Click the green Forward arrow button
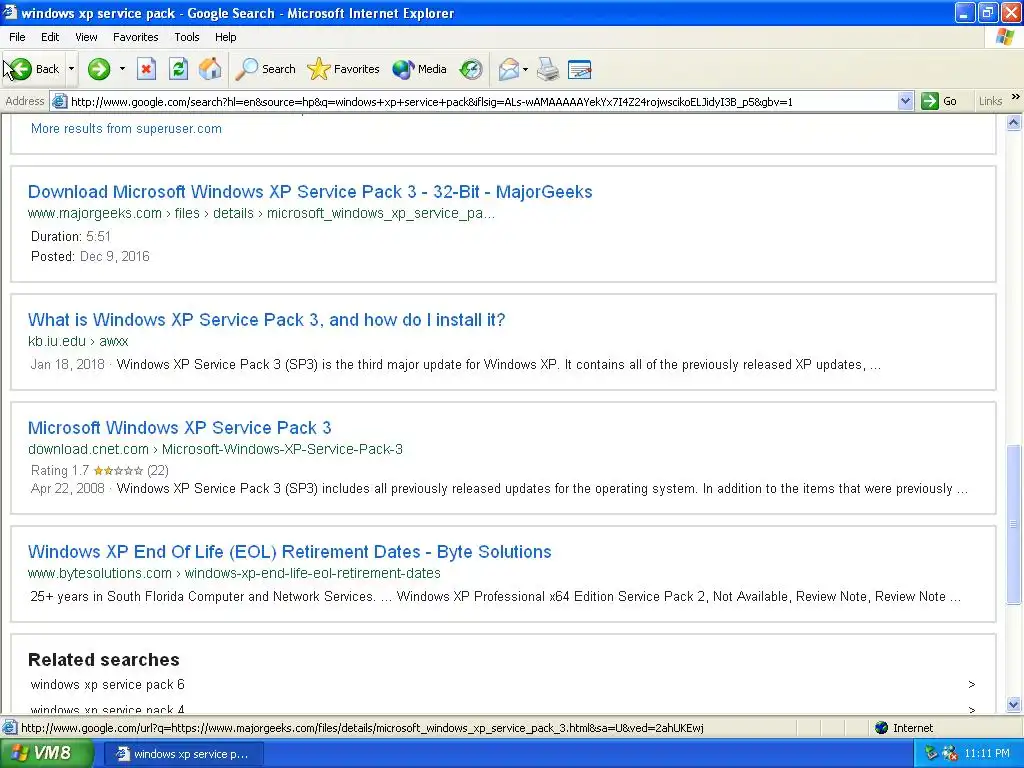 click(99, 69)
